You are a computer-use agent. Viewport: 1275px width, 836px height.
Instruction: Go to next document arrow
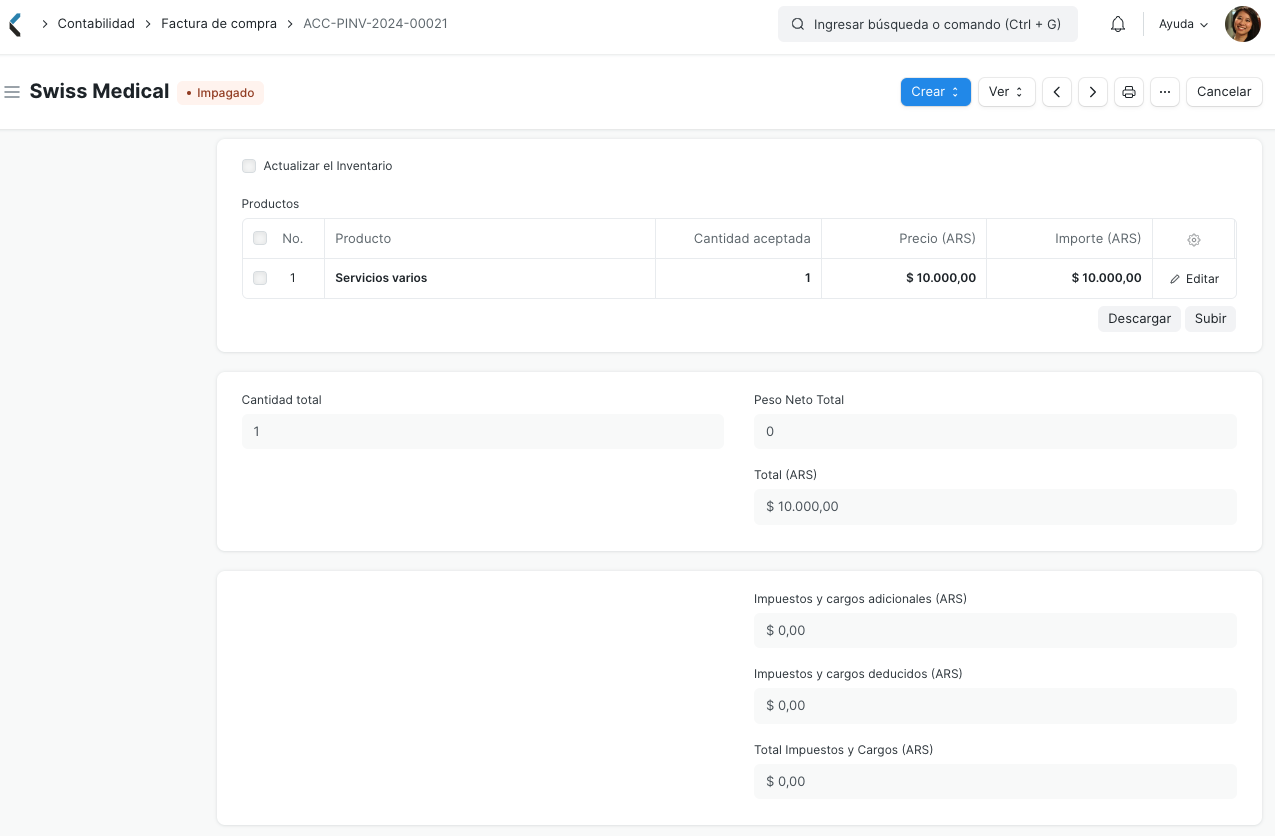(x=1092, y=92)
